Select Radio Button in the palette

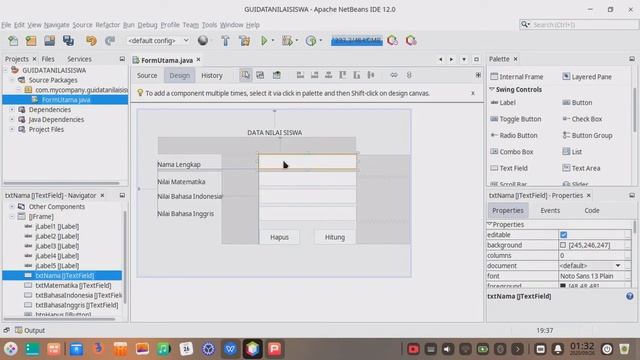coord(513,136)
